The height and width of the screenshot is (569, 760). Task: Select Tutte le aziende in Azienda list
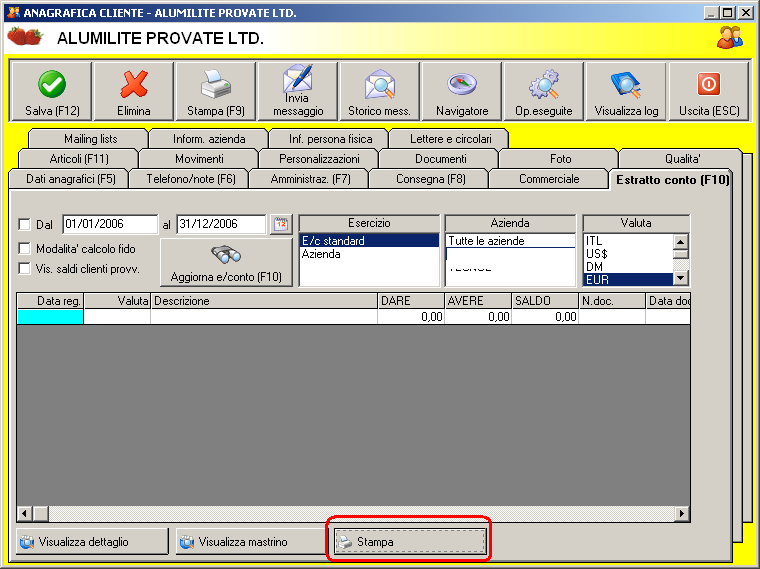(510, 241)
